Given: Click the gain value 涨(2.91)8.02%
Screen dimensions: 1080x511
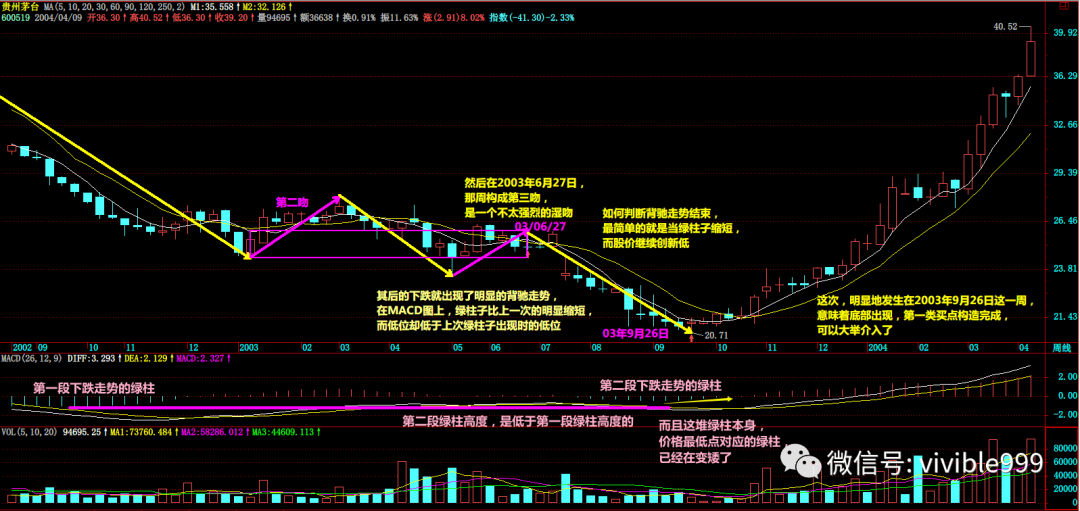Looking at the screenshot, I should (456, 17).
